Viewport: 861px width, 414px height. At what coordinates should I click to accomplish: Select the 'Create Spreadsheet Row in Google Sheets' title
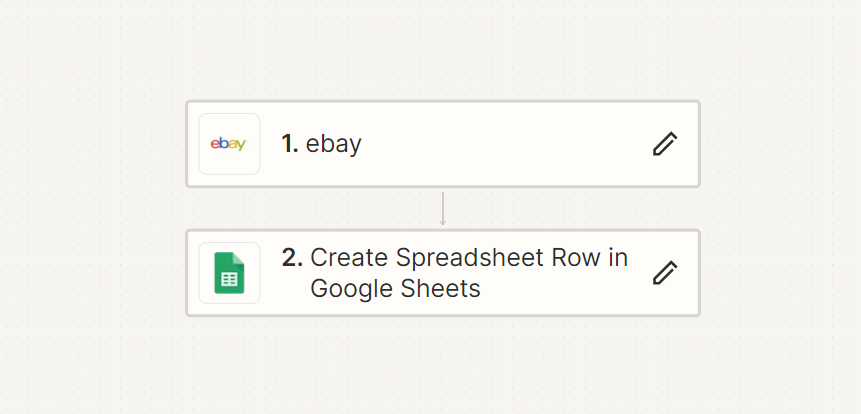[468, 273]
